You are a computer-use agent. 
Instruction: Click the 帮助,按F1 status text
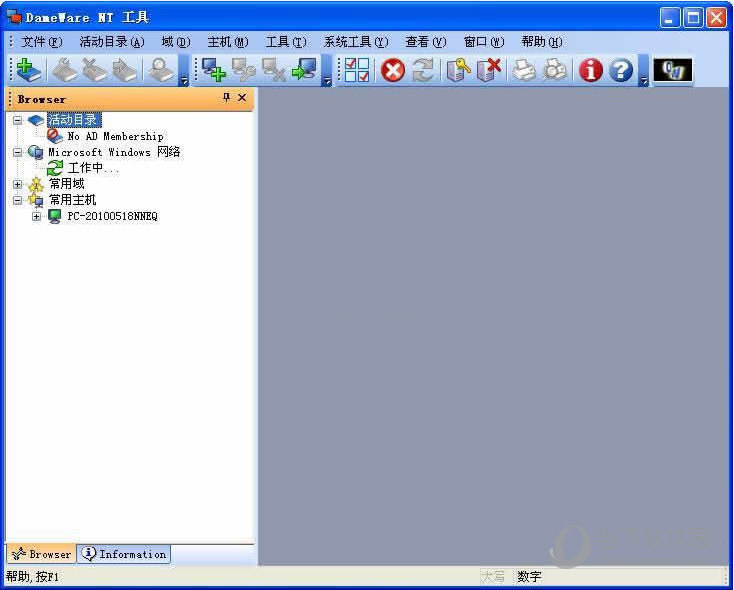(x=33, y=577)
